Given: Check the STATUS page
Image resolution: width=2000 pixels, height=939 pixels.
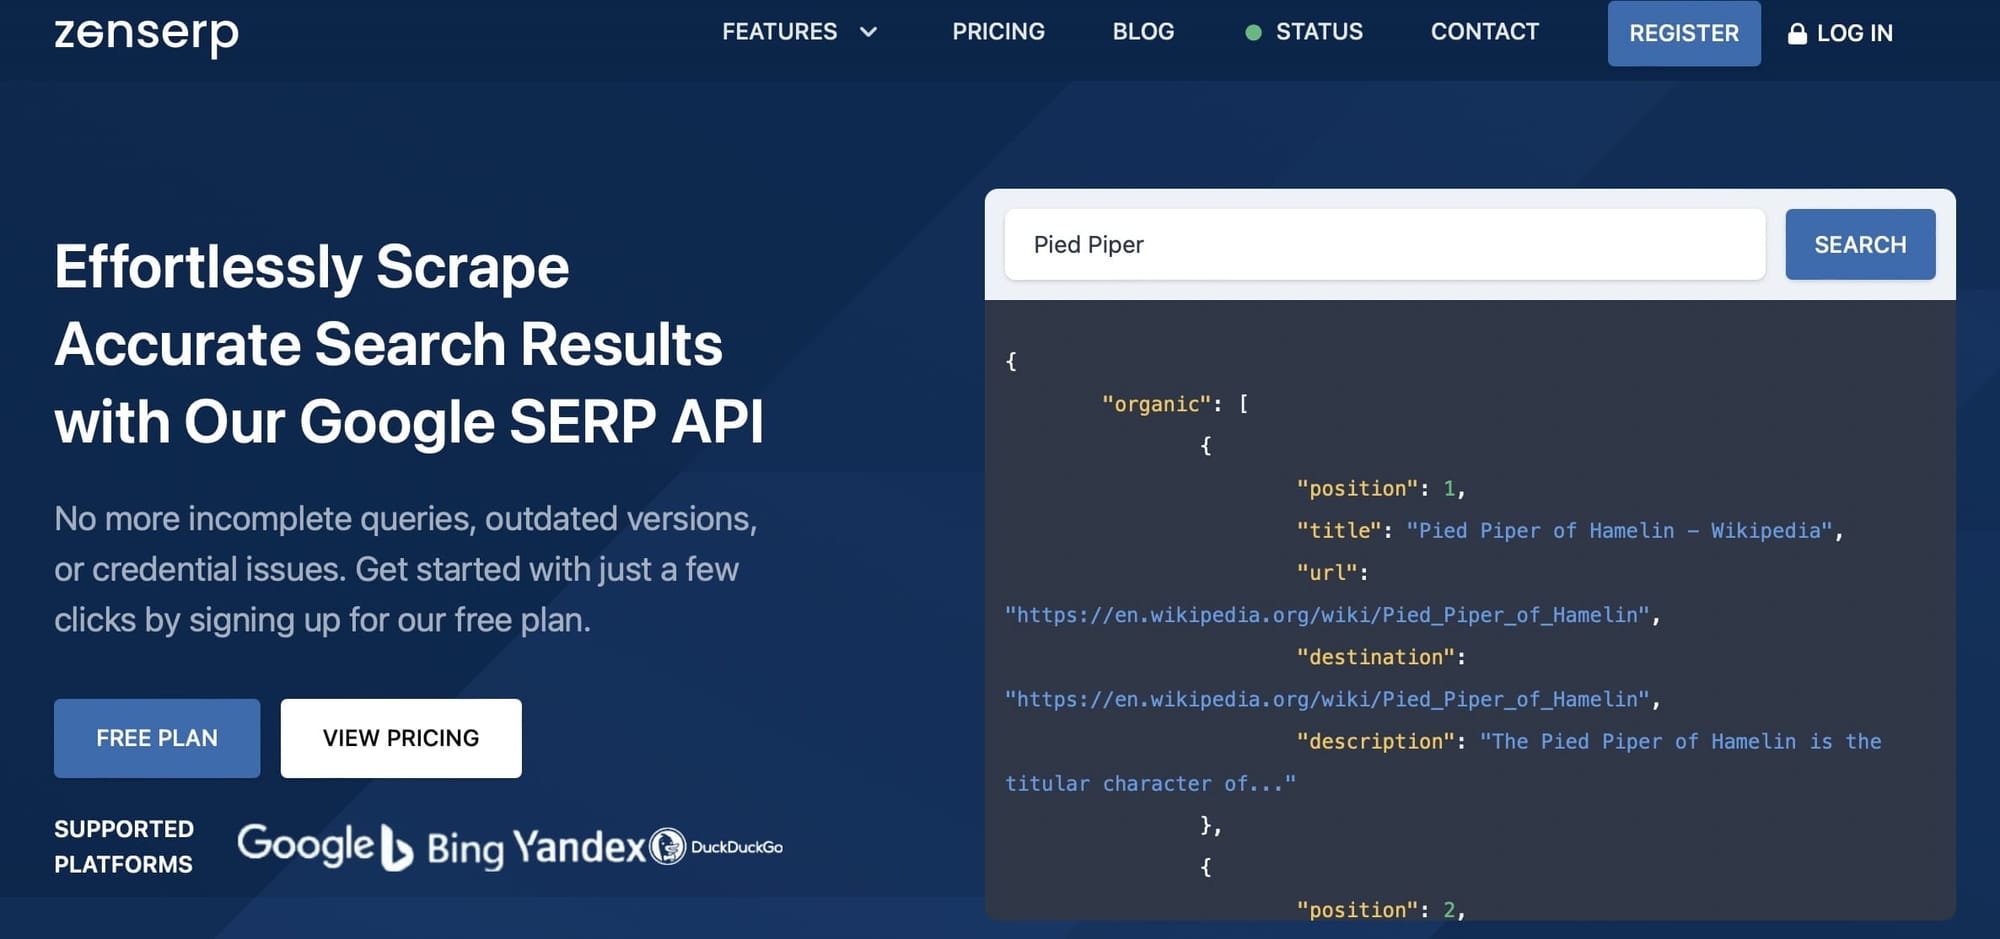Looking at the screenshot, I should (x=1318, y=31).
